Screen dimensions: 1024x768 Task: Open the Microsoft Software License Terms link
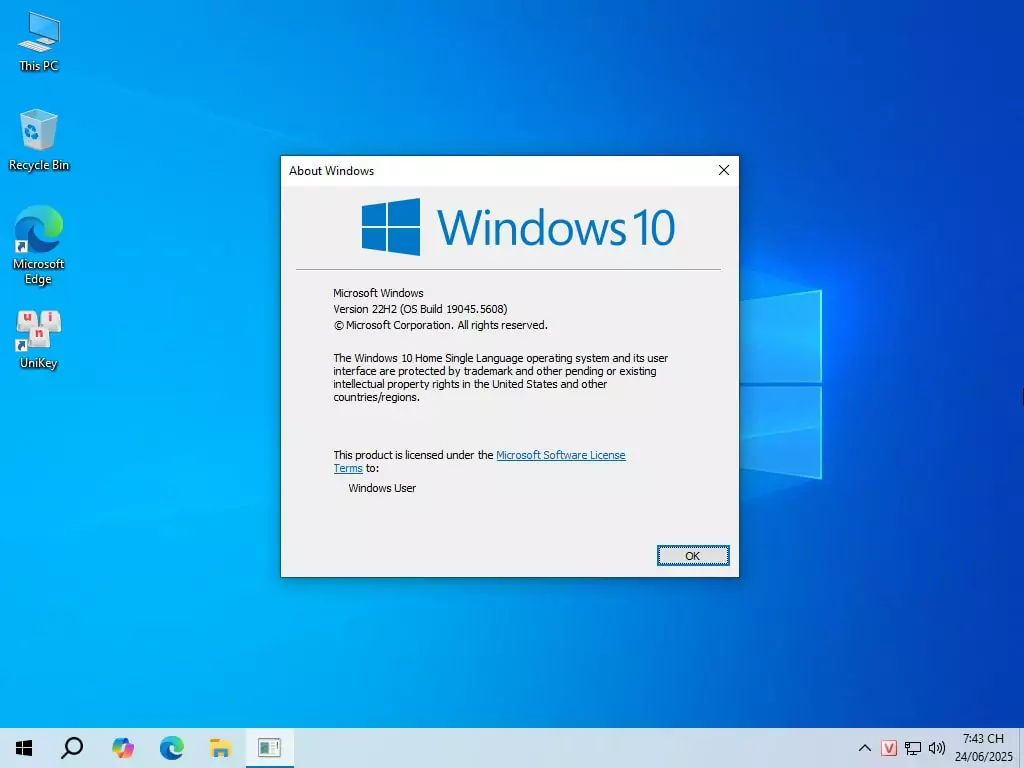(479, 462)
